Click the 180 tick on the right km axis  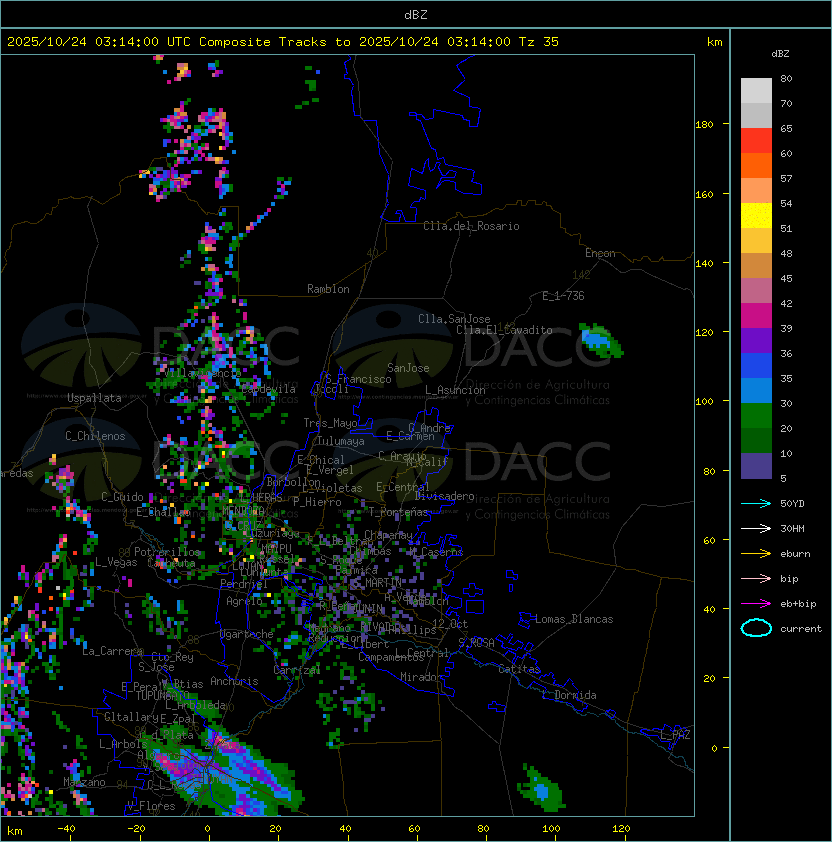pos(704,124)
